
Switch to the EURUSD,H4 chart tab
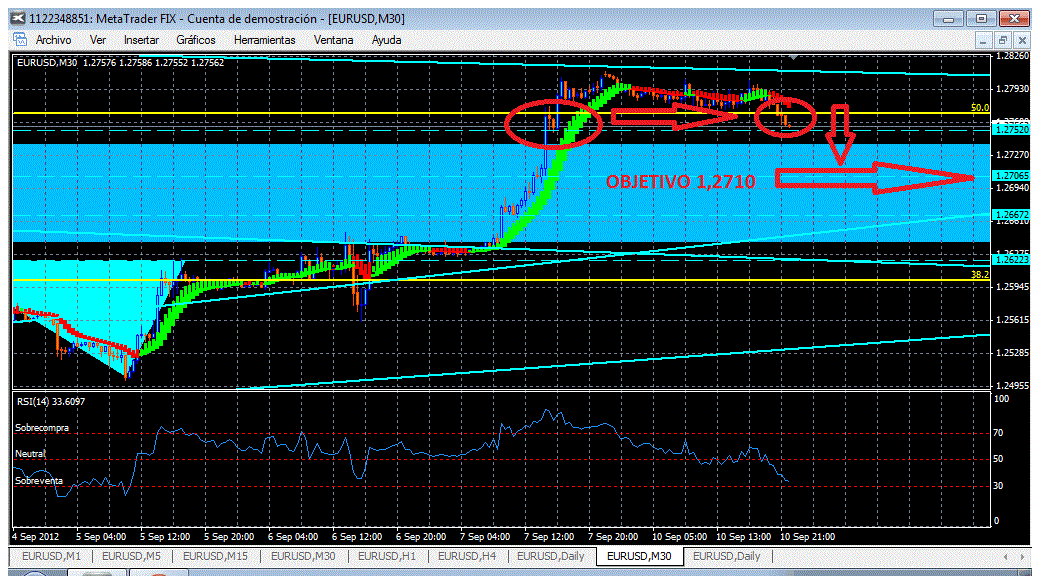tap(470, 556)
